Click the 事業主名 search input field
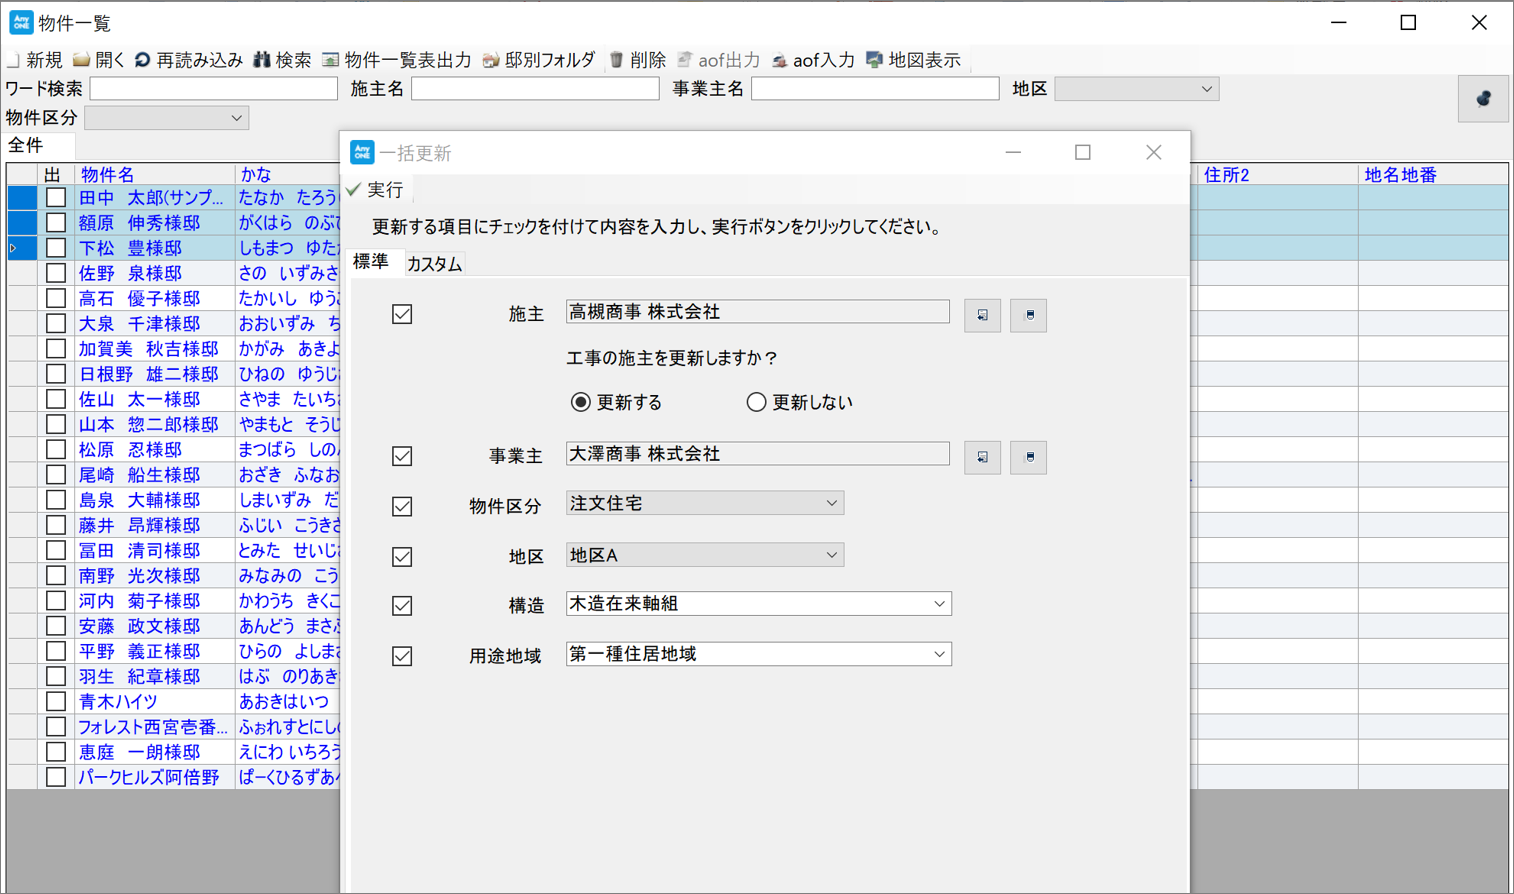The image size is (1514, 894). (x=875, y=89)
